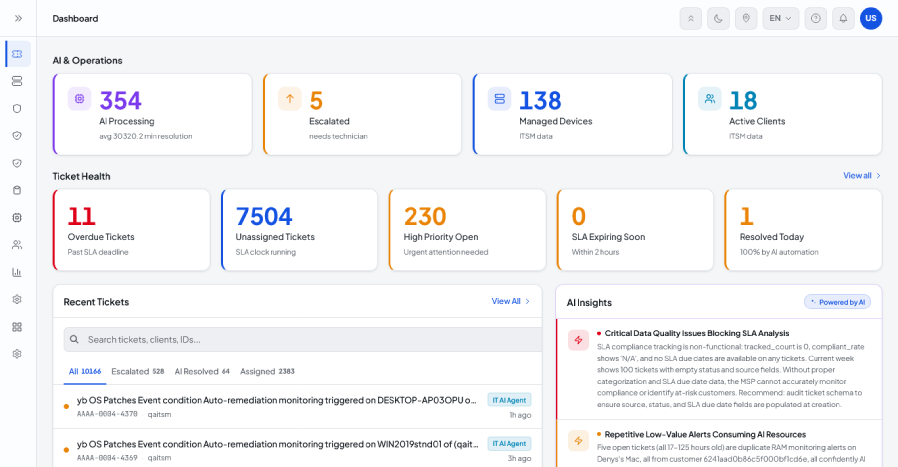898x467 pixels.
Task: Open the Managed Devices 138 card
Action: [x=572, y=114]
